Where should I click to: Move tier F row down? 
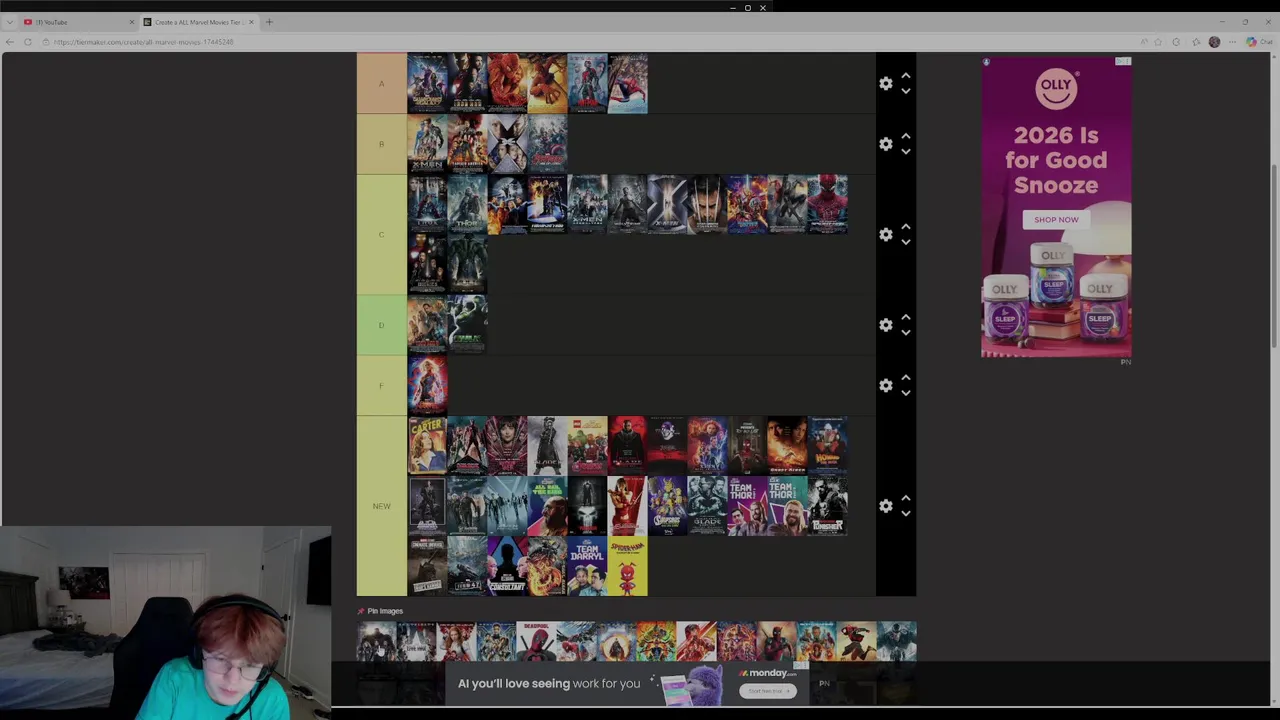pos(906,393)
